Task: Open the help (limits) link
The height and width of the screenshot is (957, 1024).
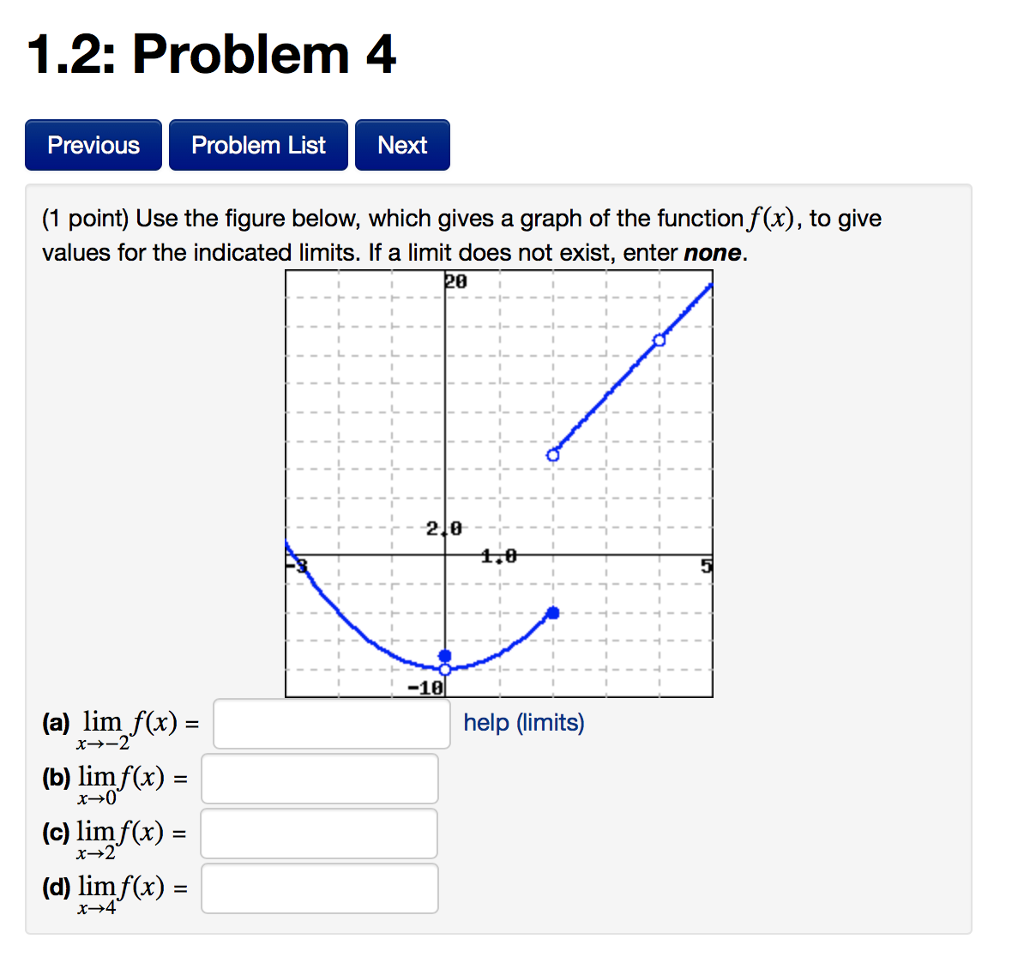Action: click(x=524, y=722)
